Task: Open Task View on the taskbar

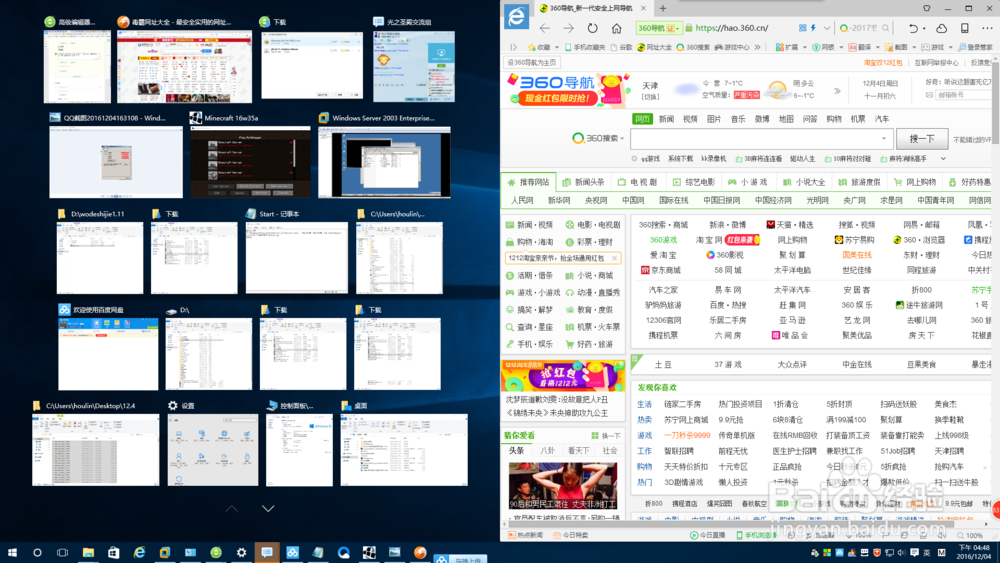Action: 62,552
